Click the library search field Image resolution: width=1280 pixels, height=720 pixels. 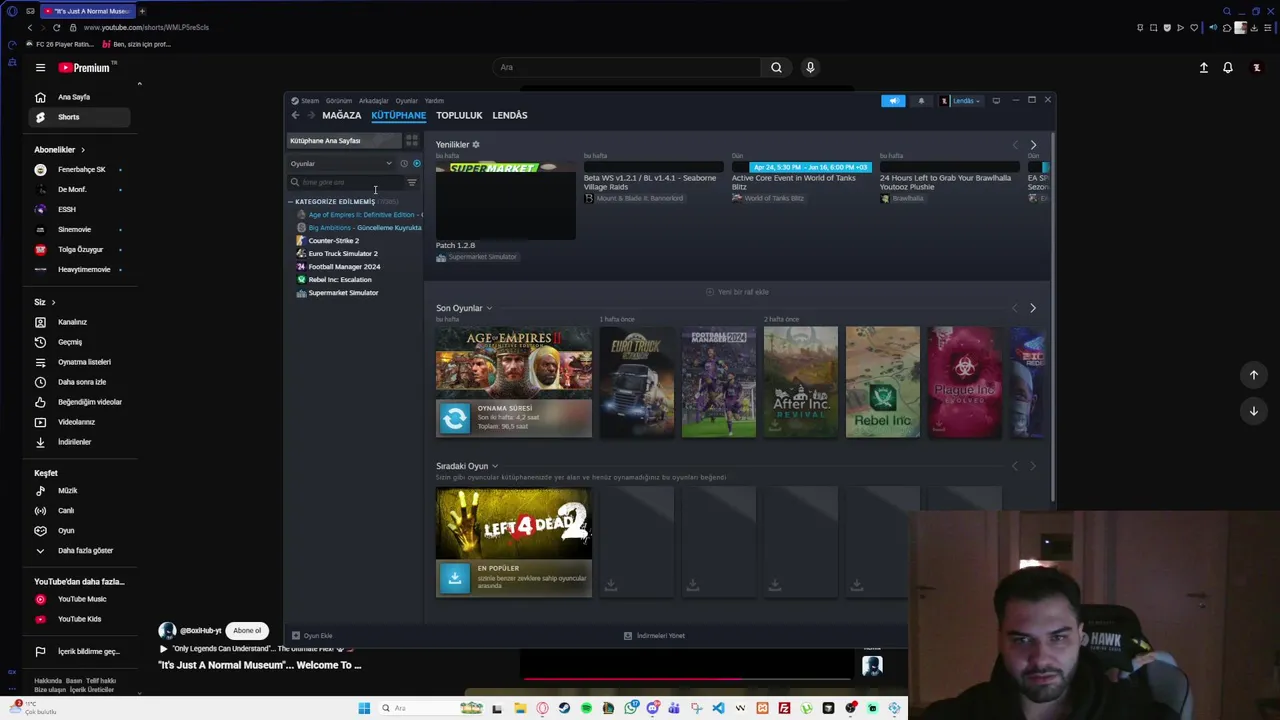(x=346, y=183)
